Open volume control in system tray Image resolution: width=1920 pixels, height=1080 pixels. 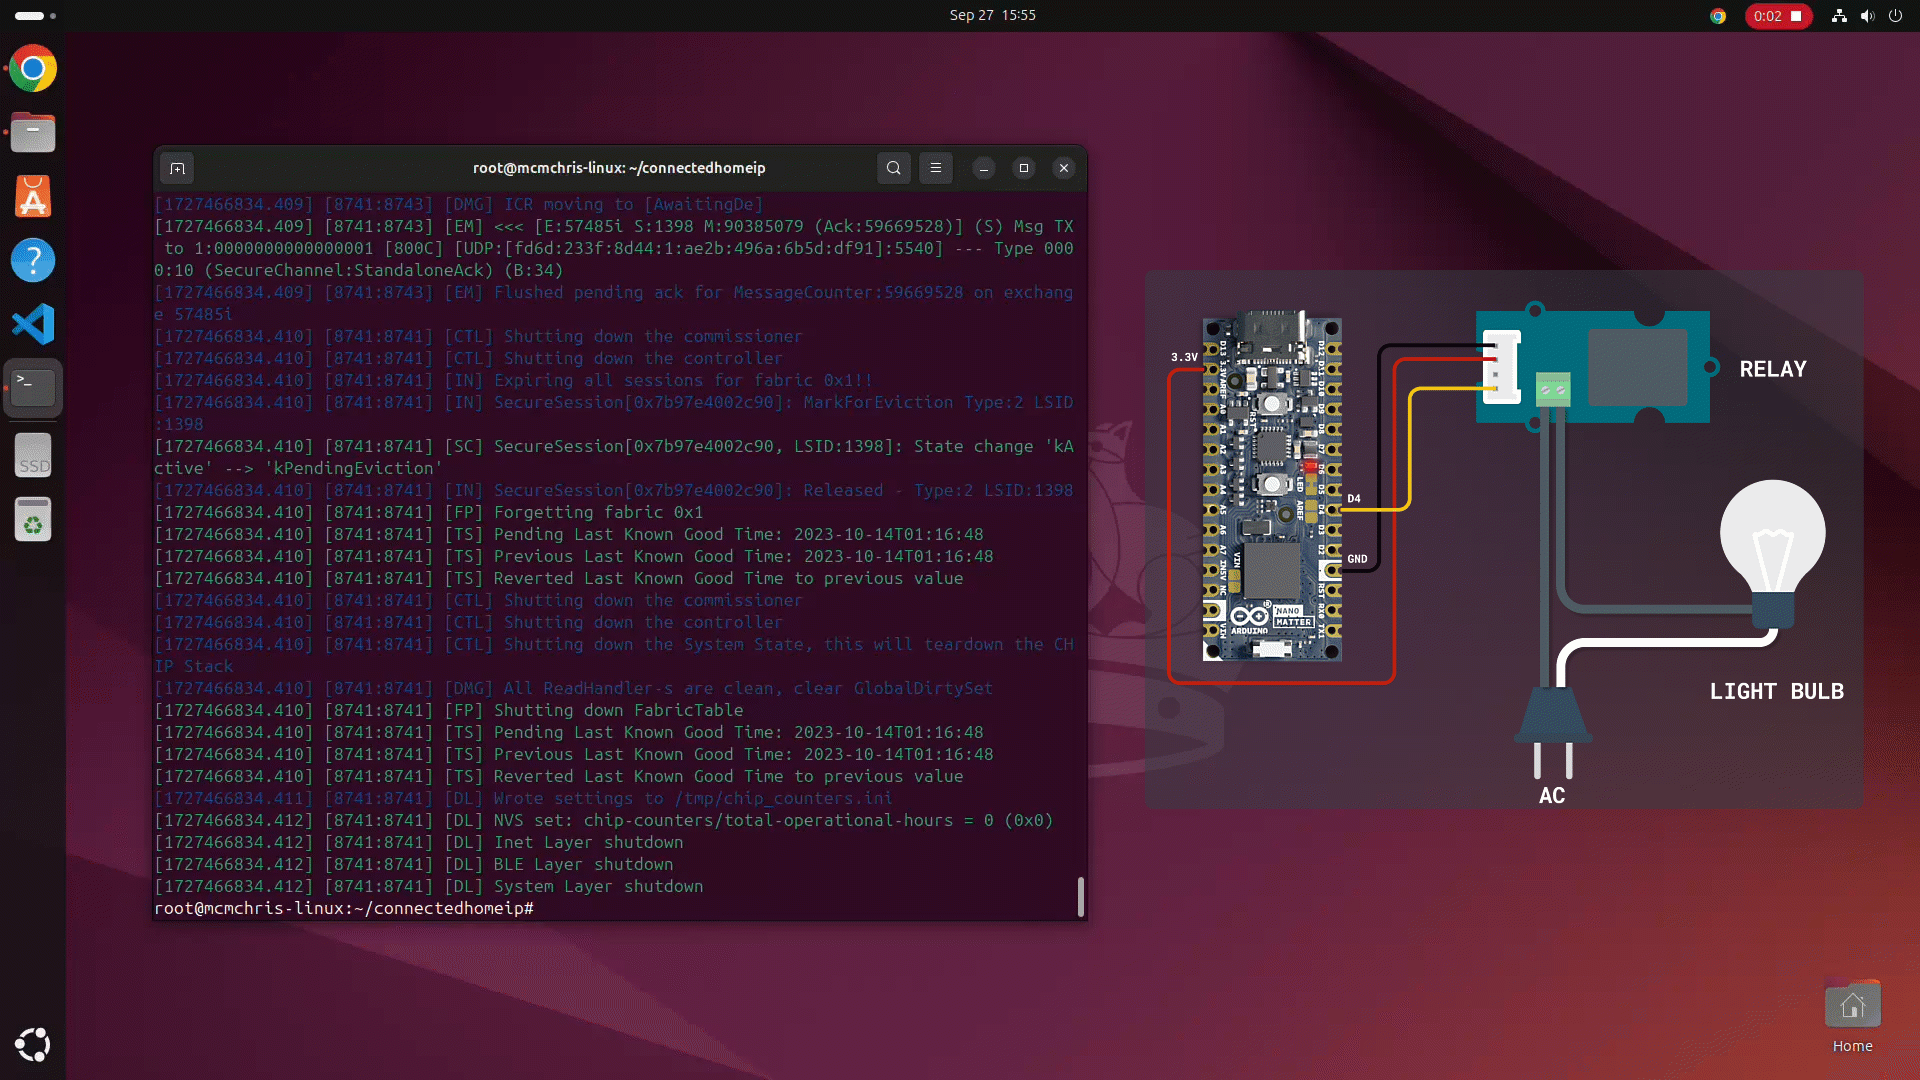point(1867,16)
